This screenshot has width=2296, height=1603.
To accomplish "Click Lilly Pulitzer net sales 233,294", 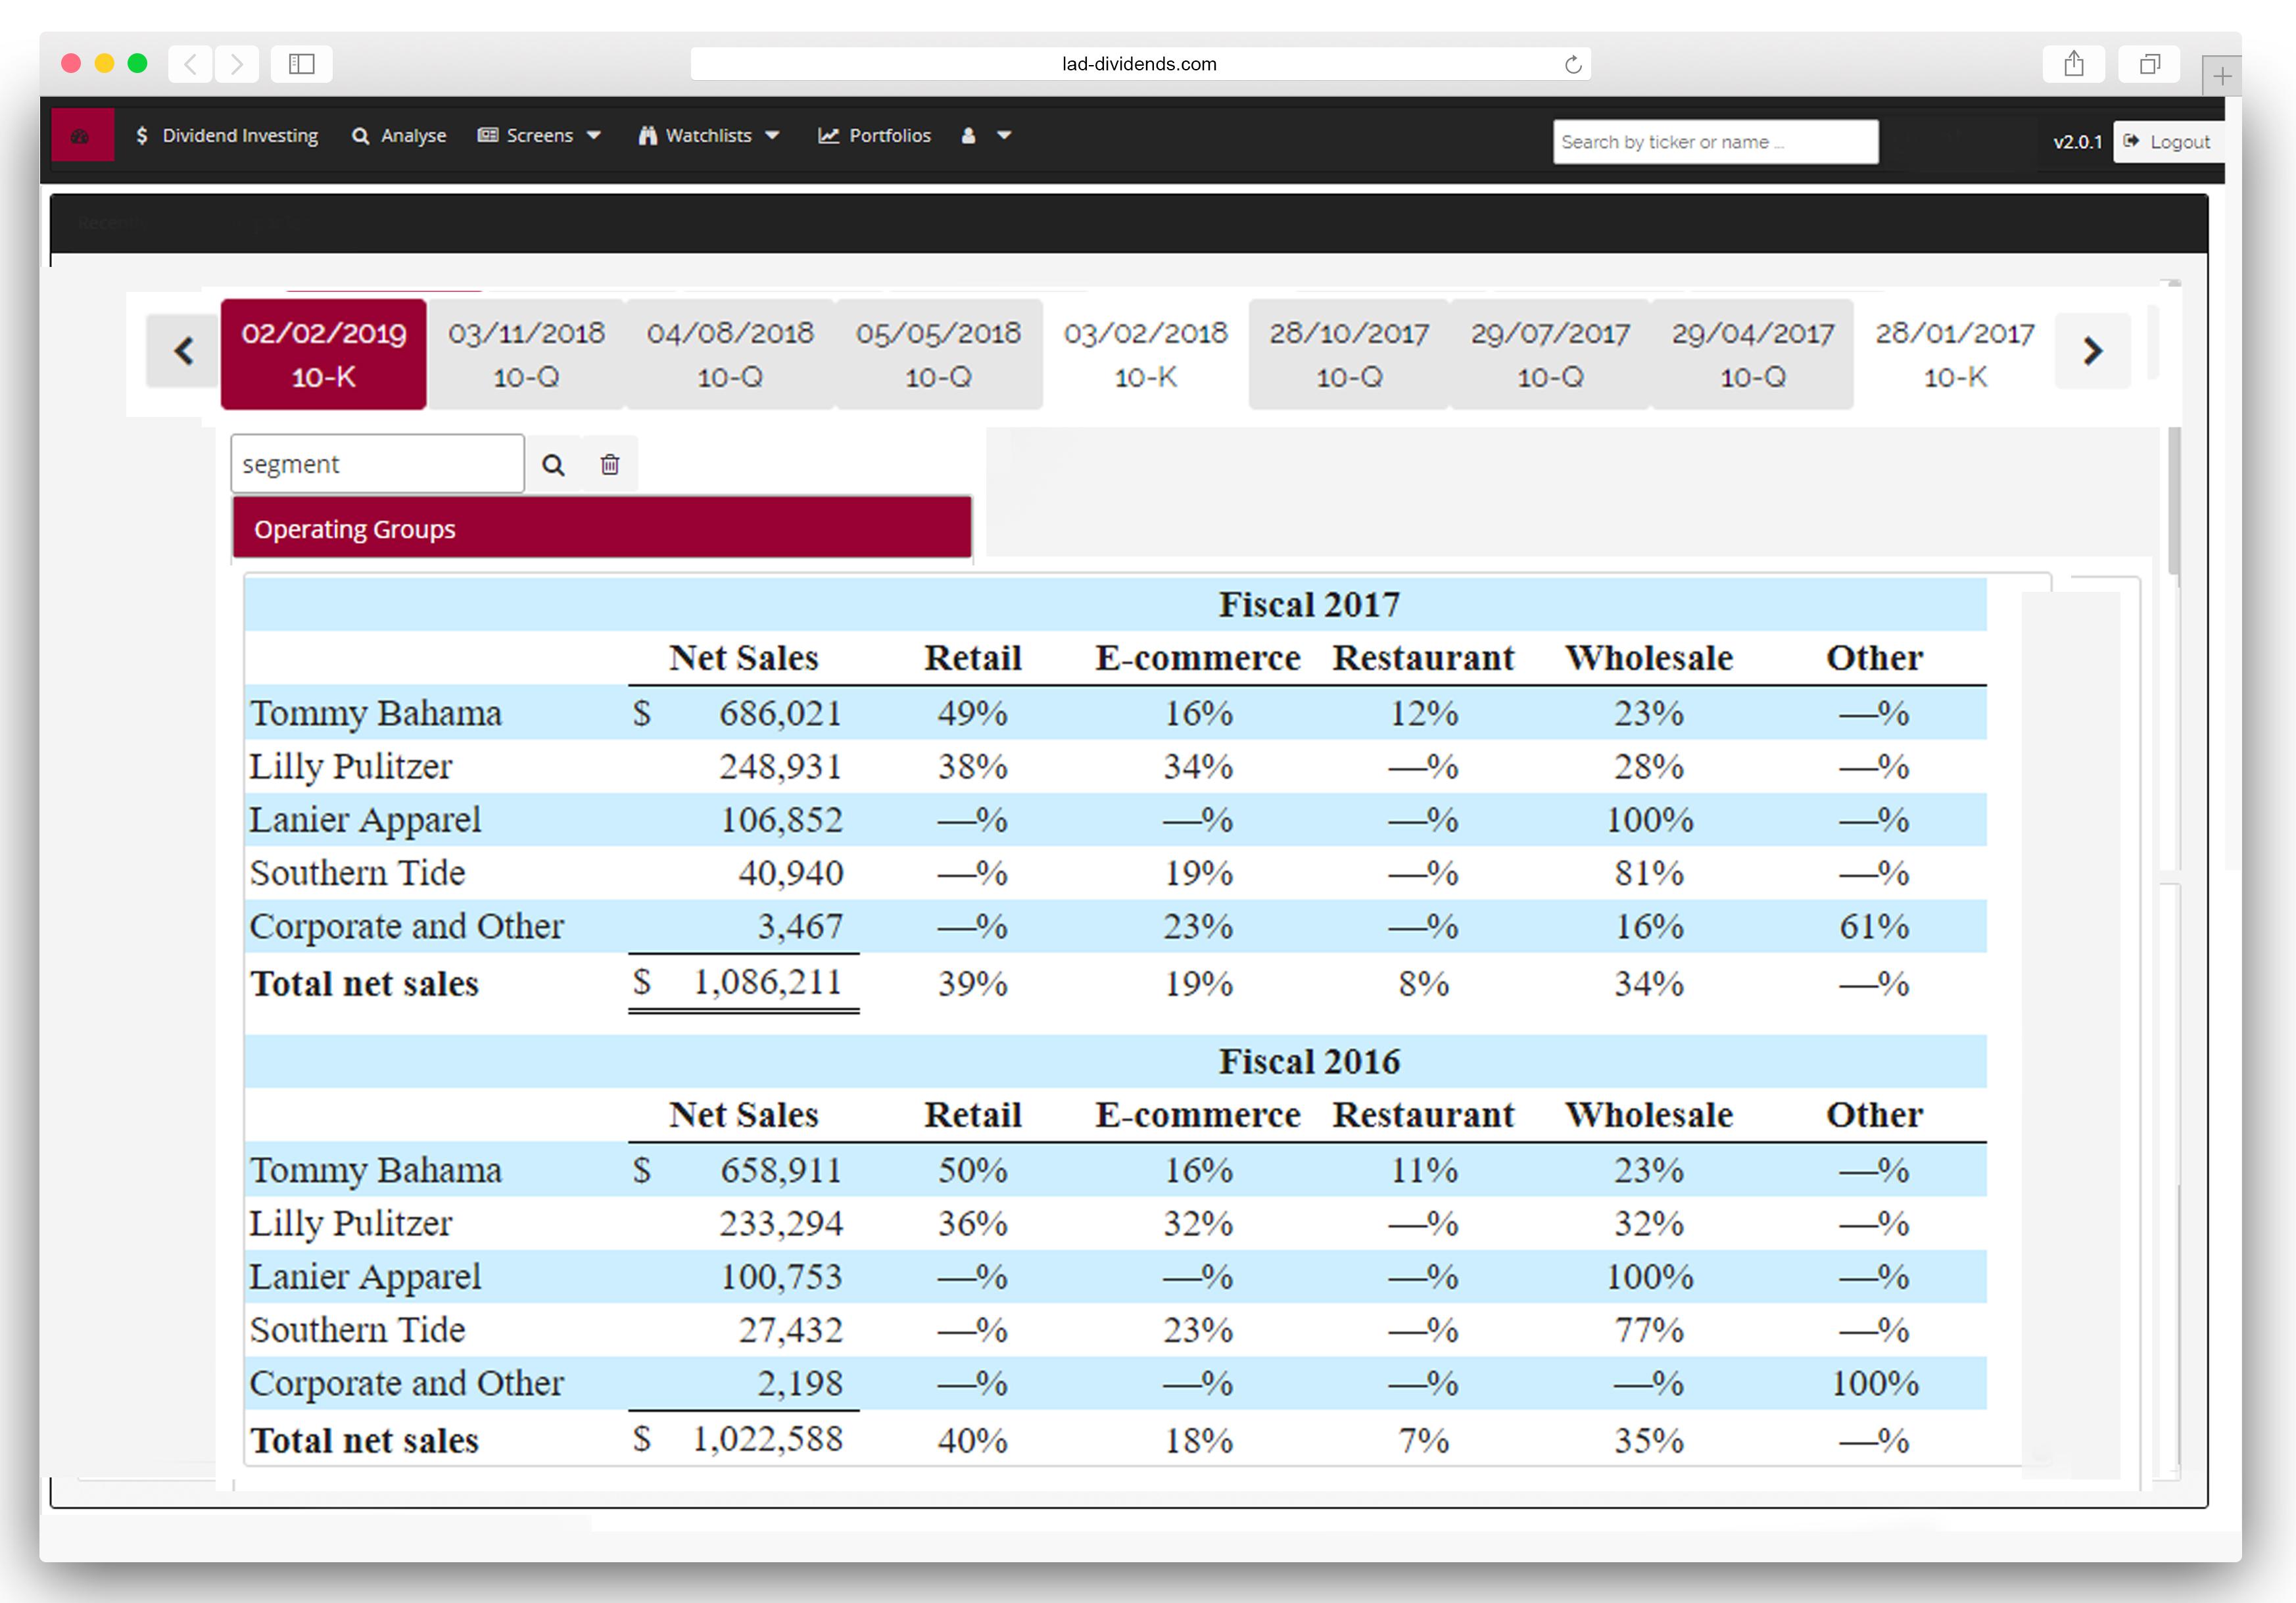I will 780,1223.
